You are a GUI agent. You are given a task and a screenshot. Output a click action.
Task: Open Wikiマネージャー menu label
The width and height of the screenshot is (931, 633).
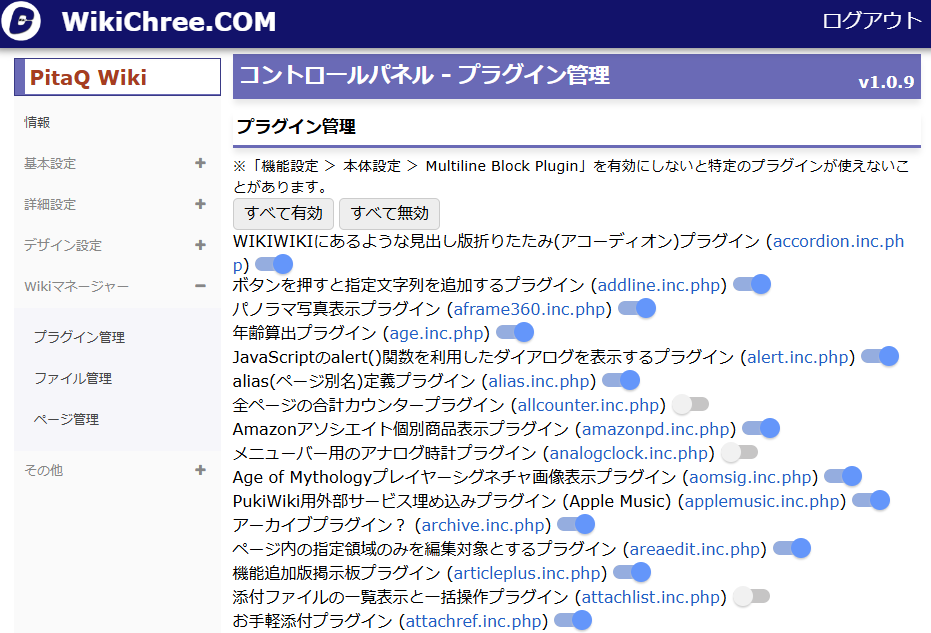[x=76, y=286]
